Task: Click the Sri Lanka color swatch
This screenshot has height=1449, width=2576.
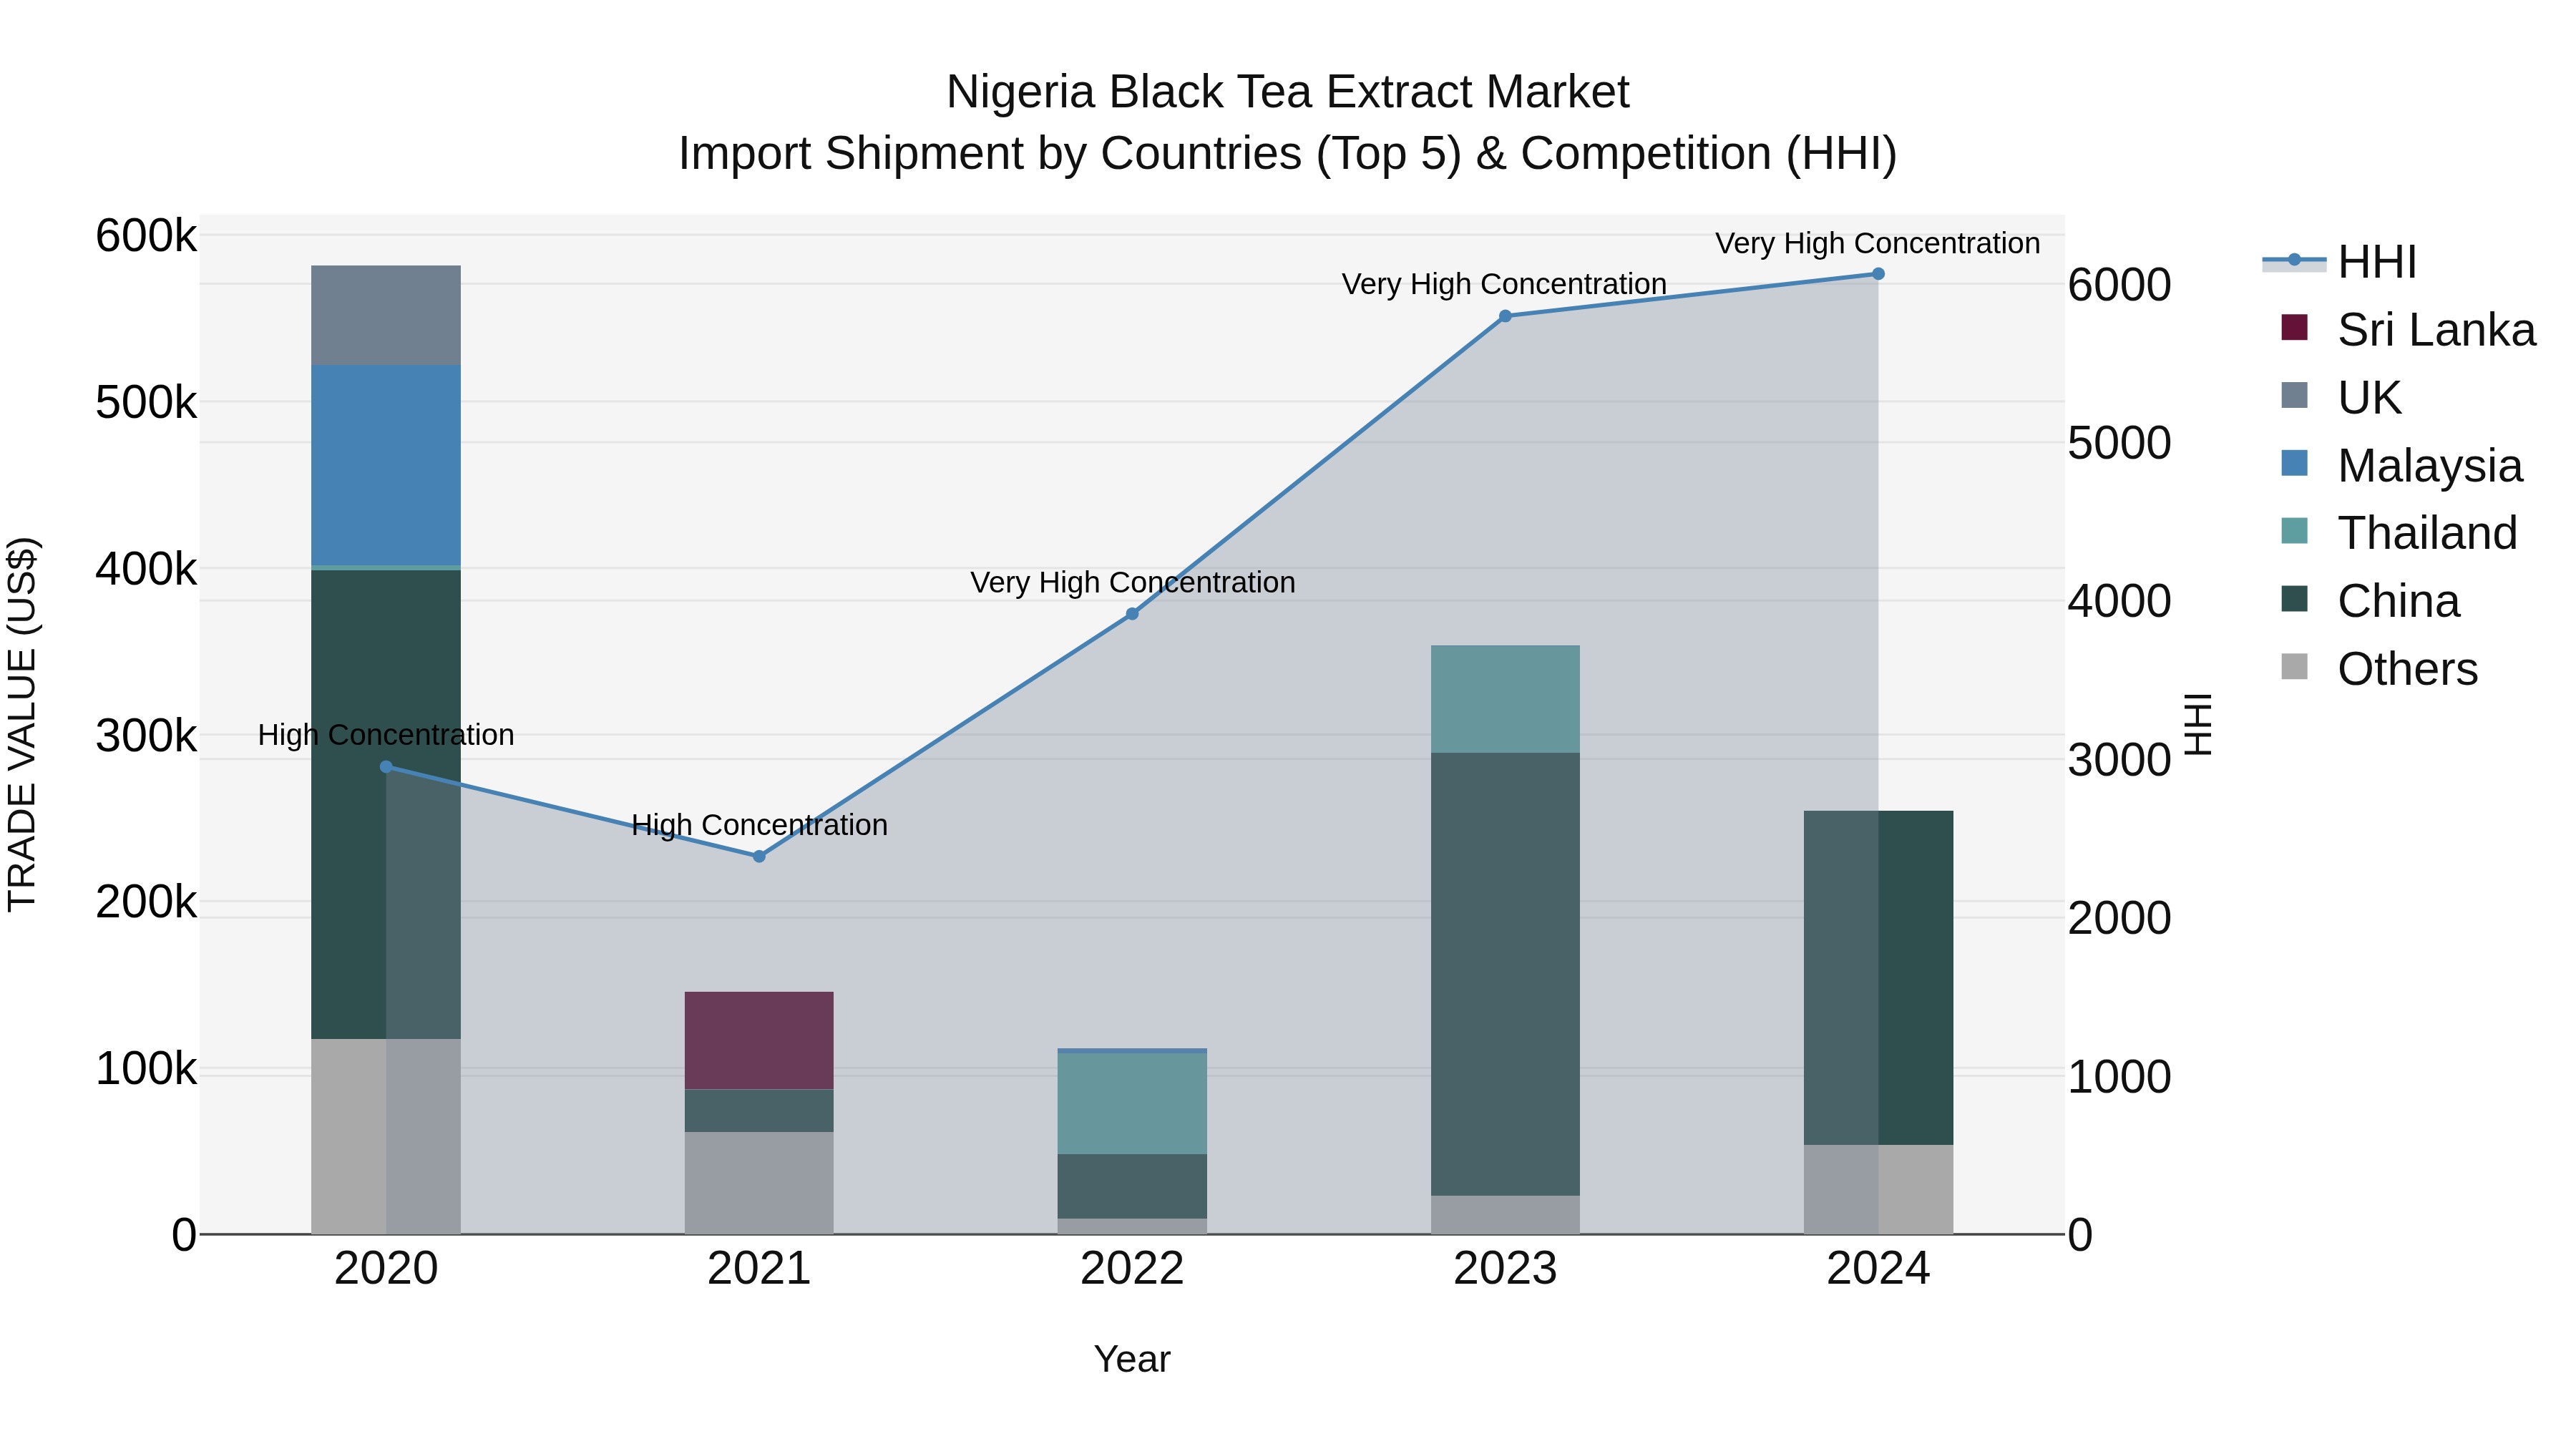Action: (x=2294, y=327)
